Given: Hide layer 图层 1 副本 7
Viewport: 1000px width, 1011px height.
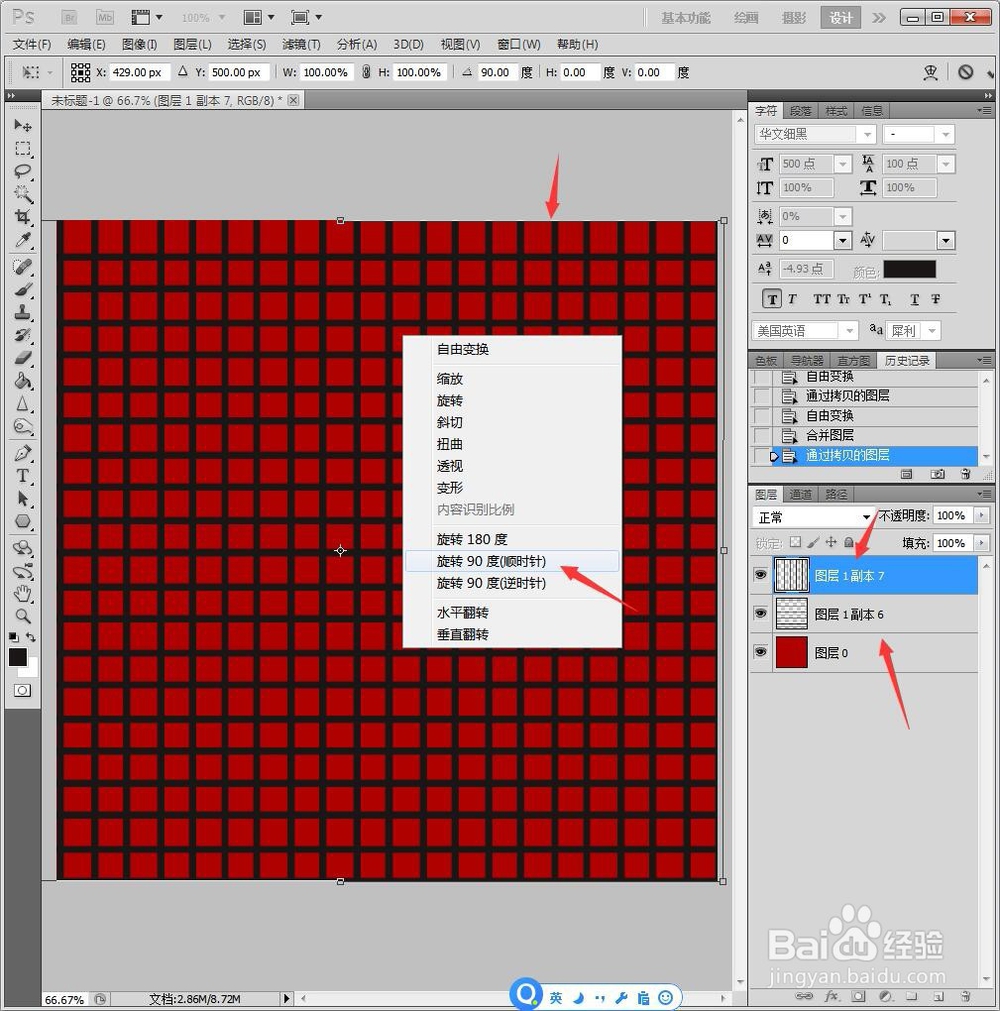Looking at the screenshot, I should pos(761,574).
